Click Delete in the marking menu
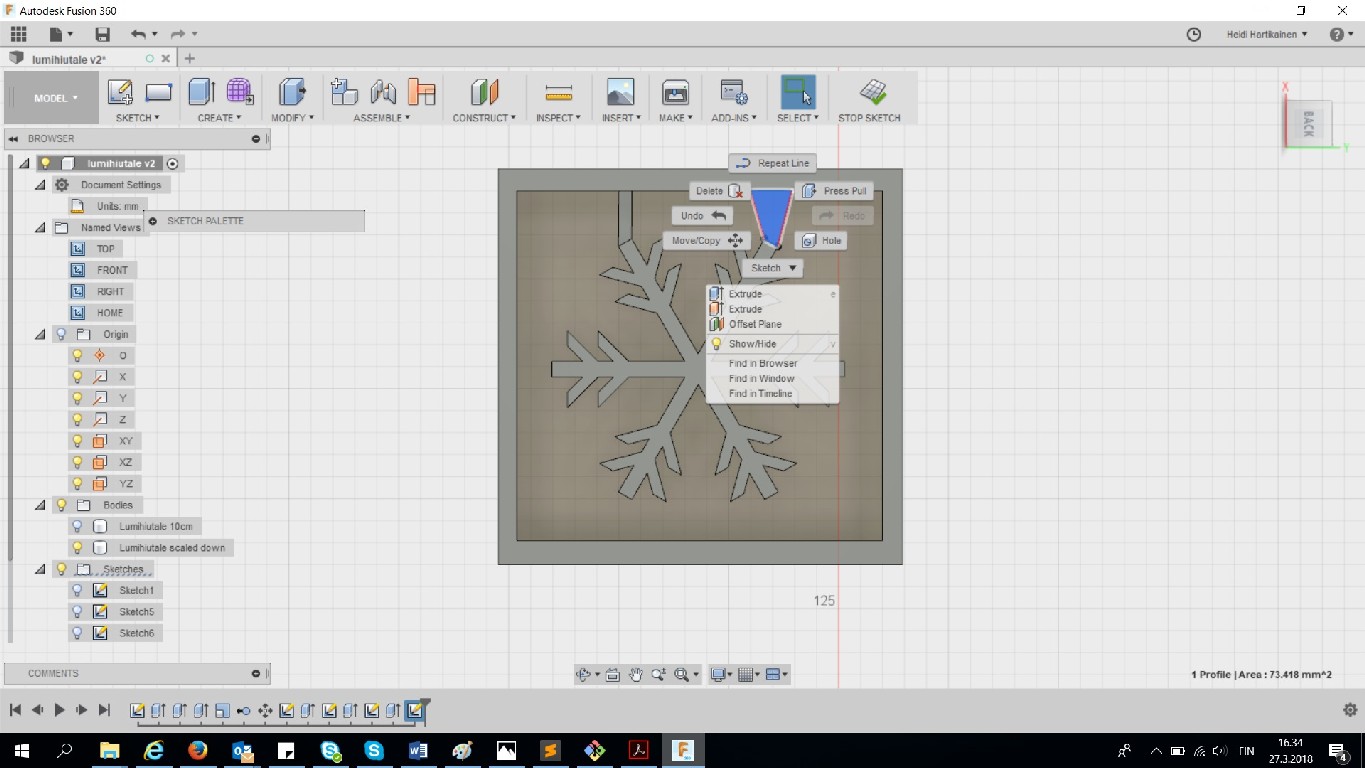 click(x=718, y=191)
